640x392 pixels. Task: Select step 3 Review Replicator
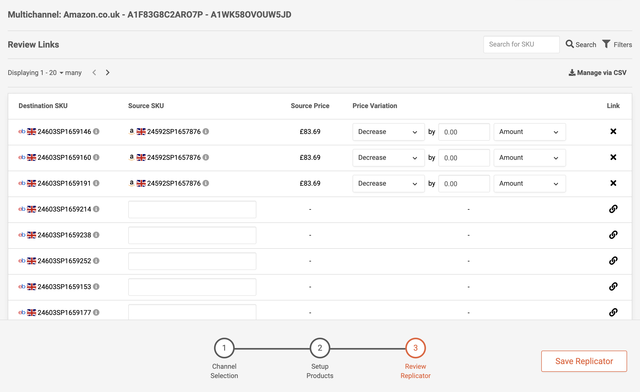(x=416, y=348)
